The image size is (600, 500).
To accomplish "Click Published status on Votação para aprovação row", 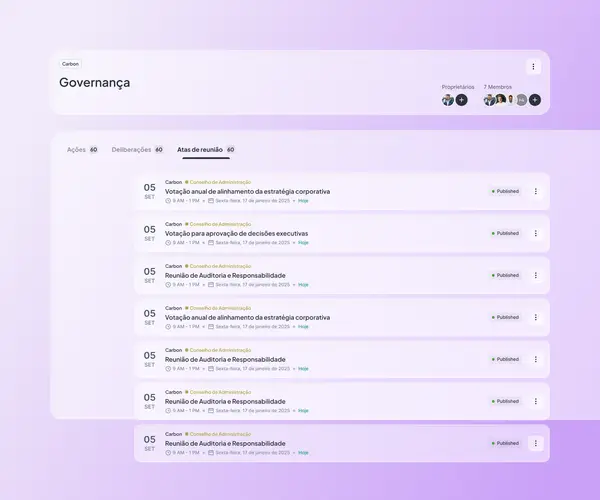I will click(505, 233).
